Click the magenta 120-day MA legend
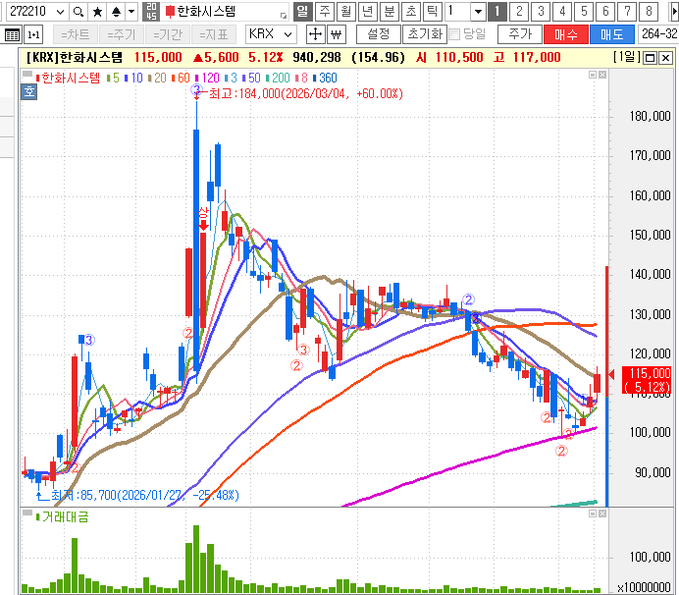The image size is (679, 595). pyautogui.click(x=208, y=78)
